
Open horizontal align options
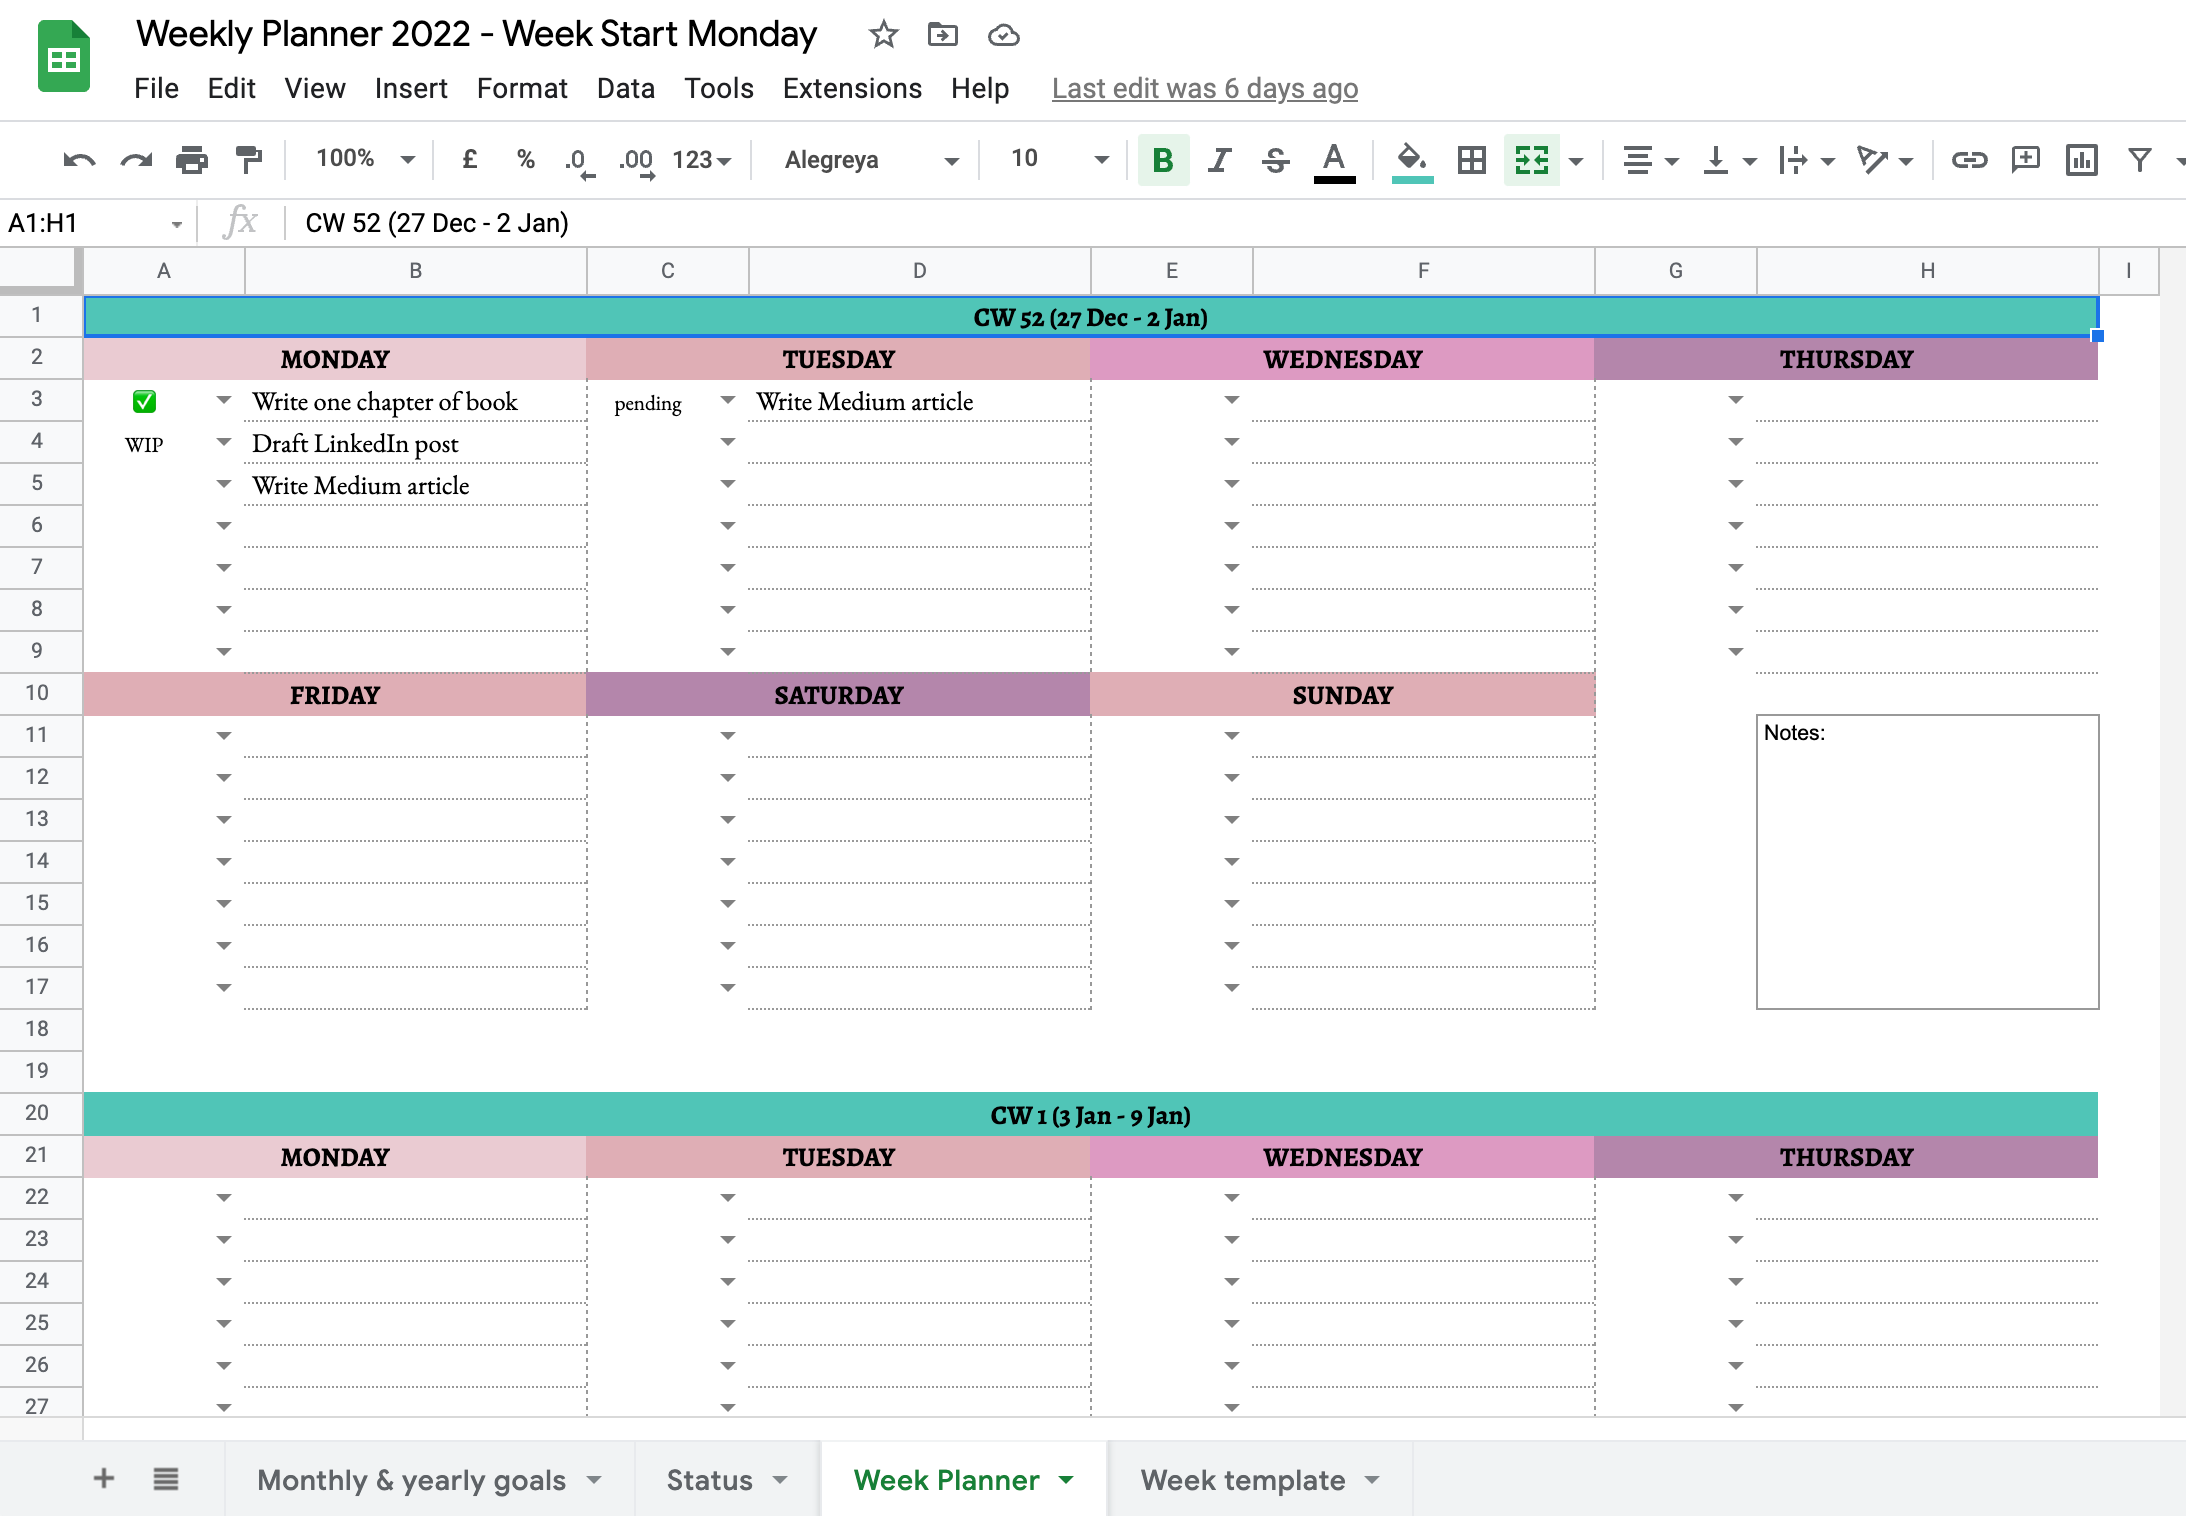[1650, 160]
